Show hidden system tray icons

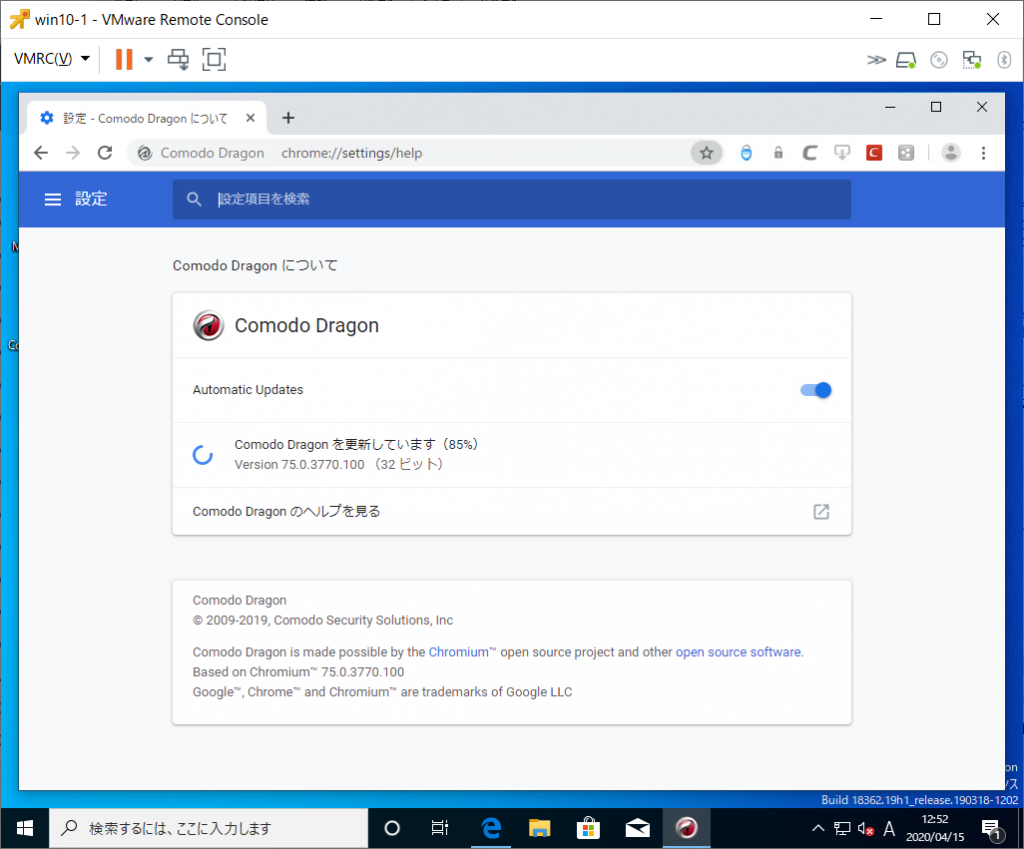[x=818, y=829]
